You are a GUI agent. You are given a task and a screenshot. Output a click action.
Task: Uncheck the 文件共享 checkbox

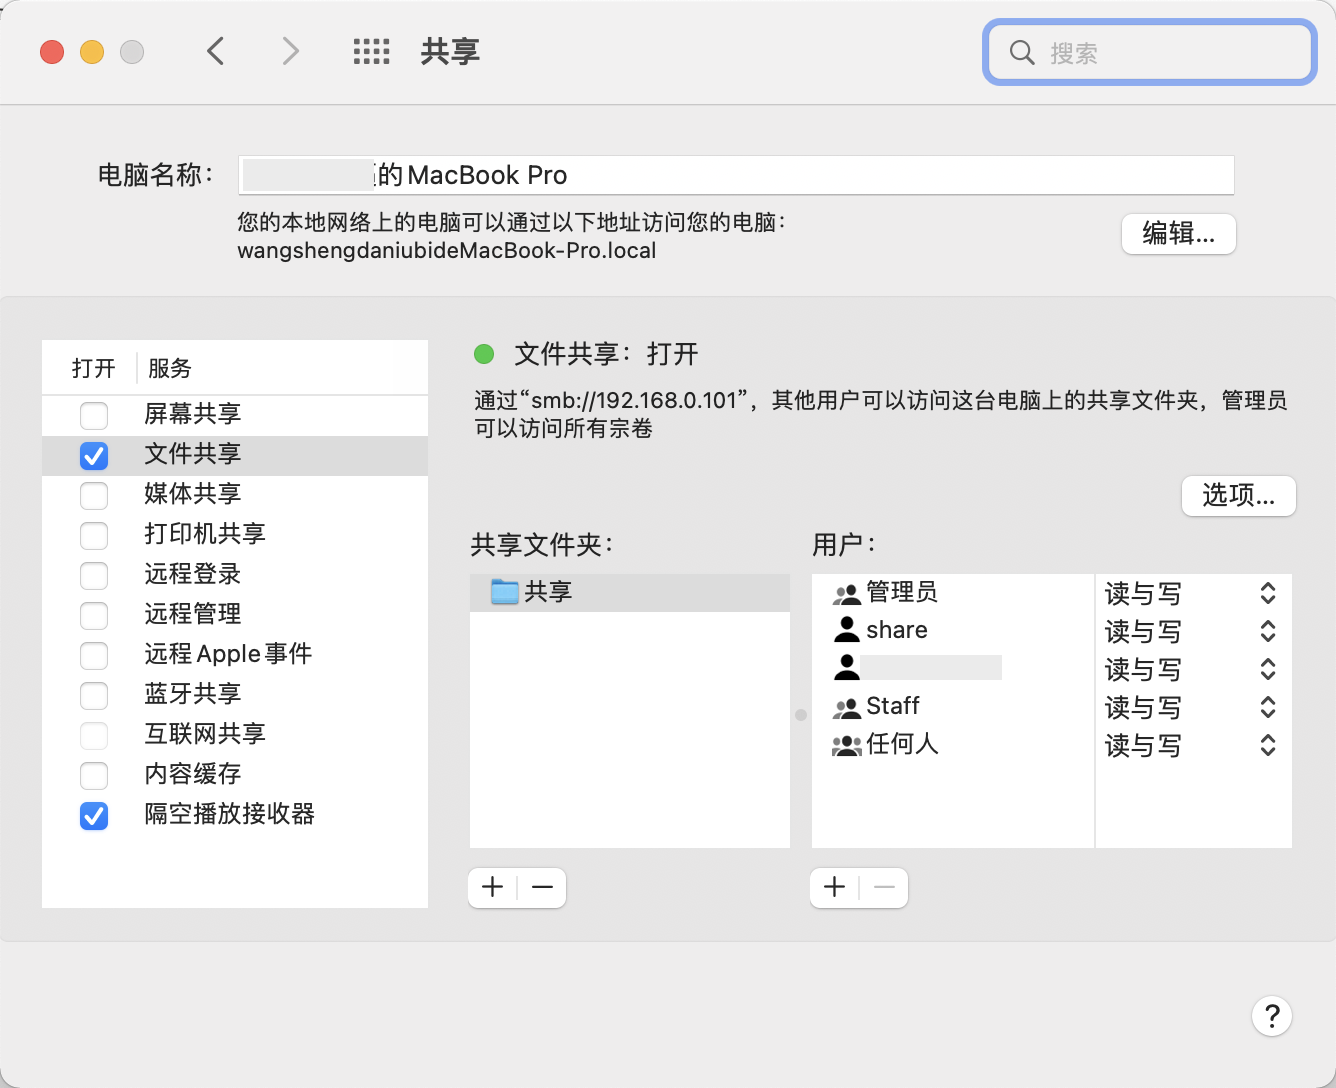tap(94, 455)
